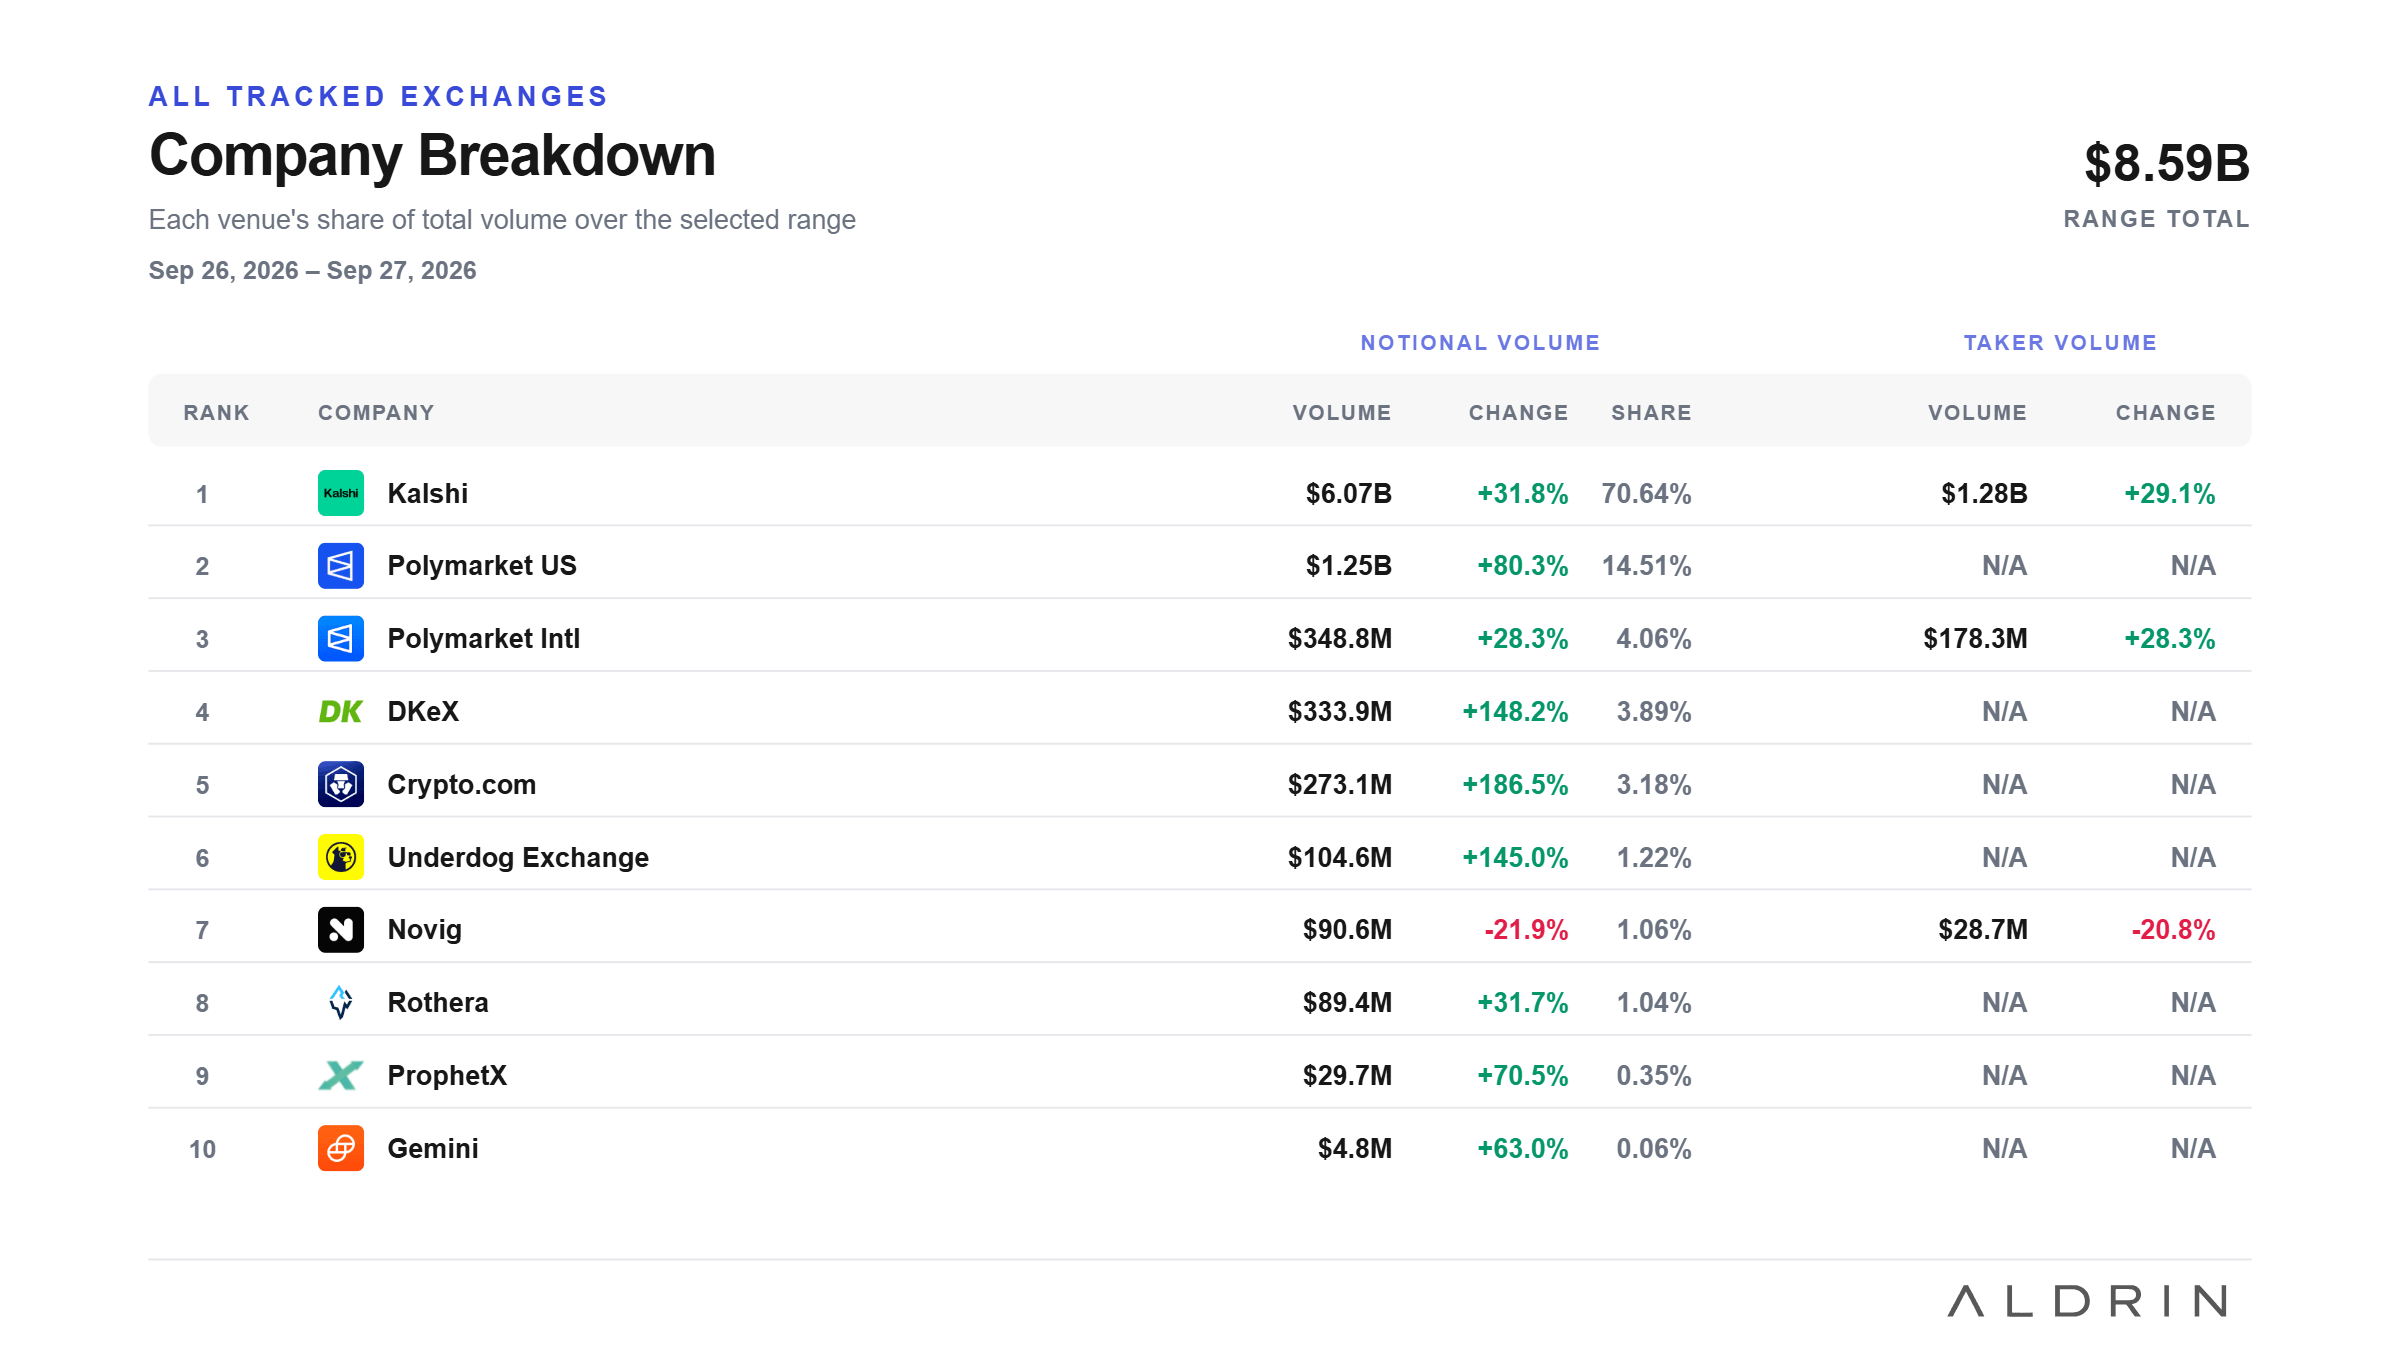Click the Underdog Exchange yellow logo
This screenshot has width=2400, height=1350.
341,857
